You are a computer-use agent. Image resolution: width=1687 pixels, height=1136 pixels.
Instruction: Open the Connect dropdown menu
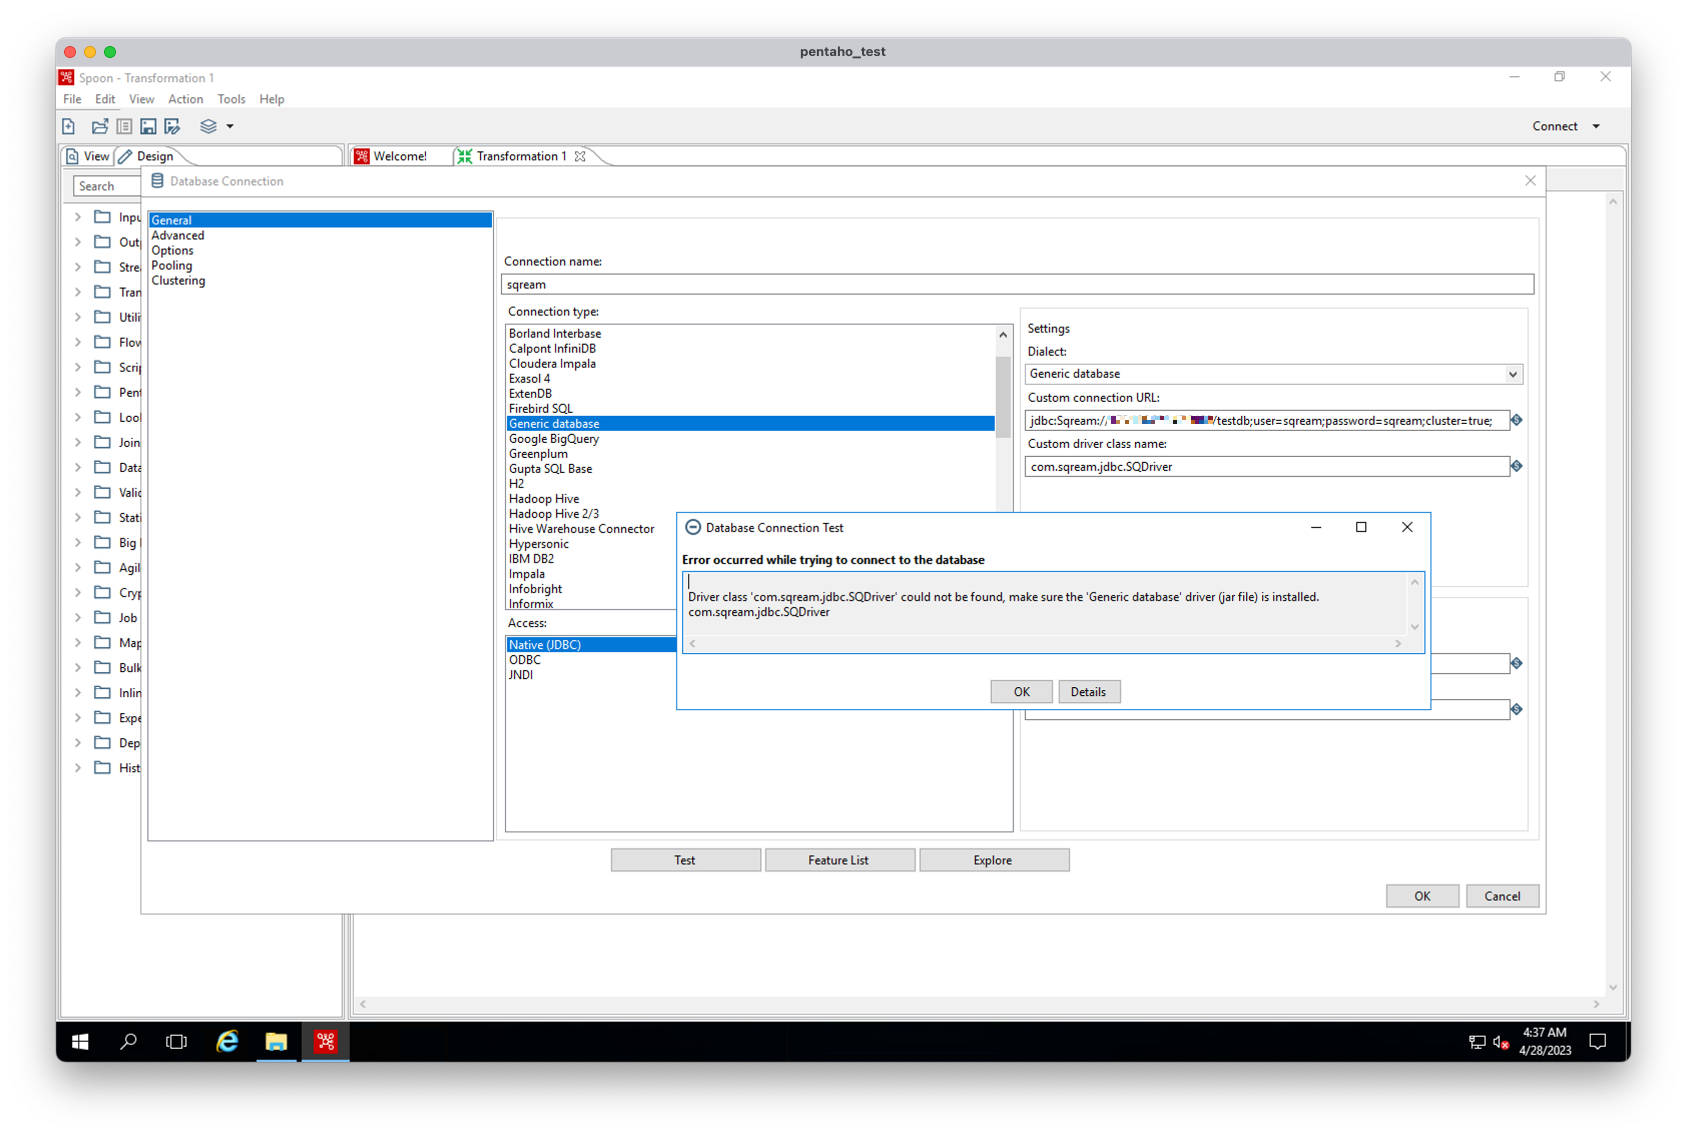click(1566, 126)
